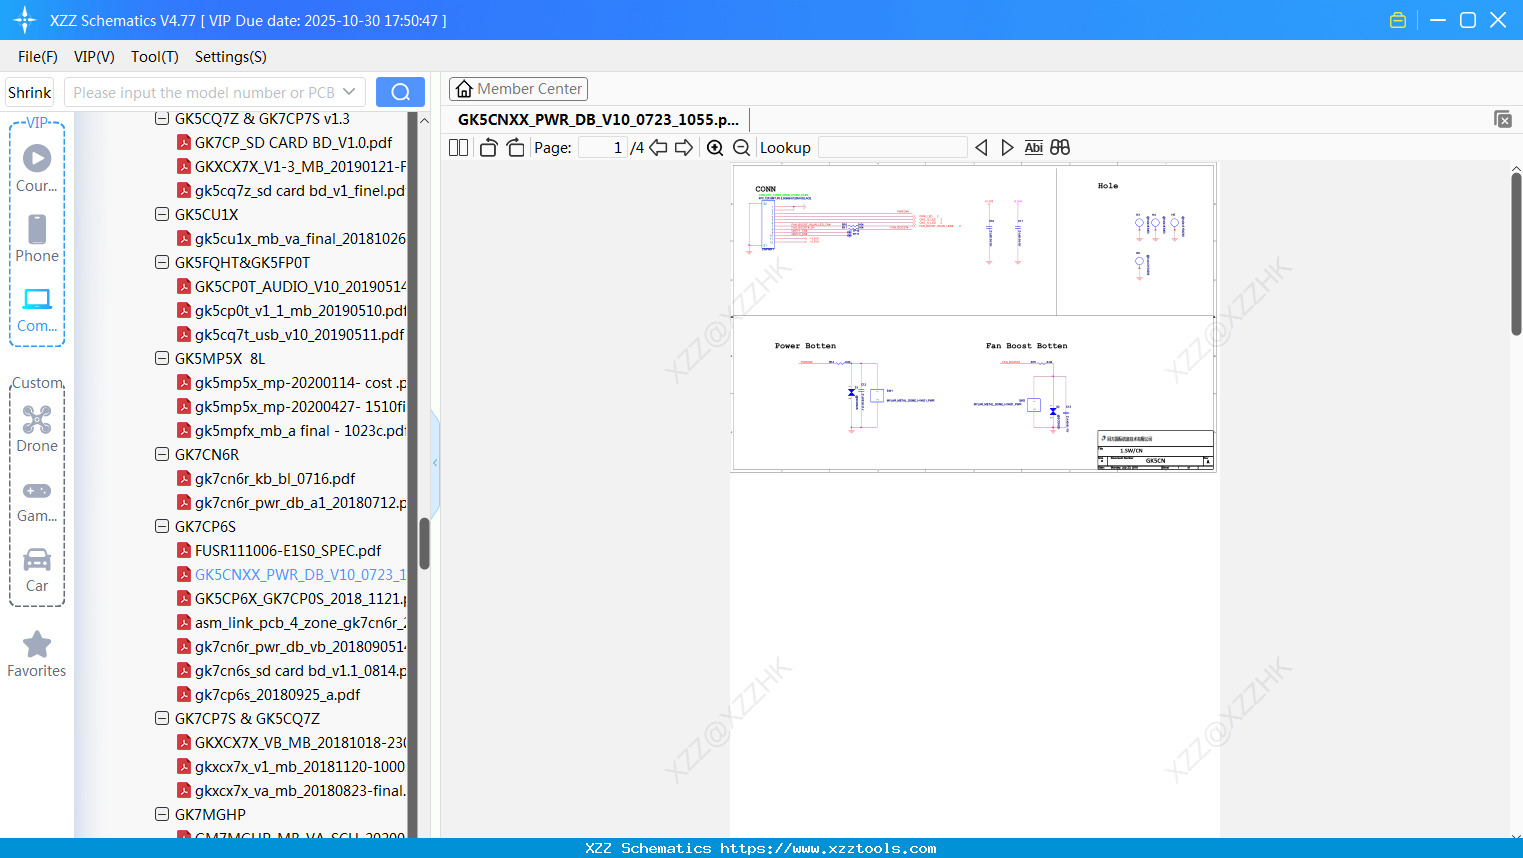Image resolution: width=1523 pixels, height=858 pixels.
Task: Click the schematic page thumbnail
Action: [x=974, y=317]
